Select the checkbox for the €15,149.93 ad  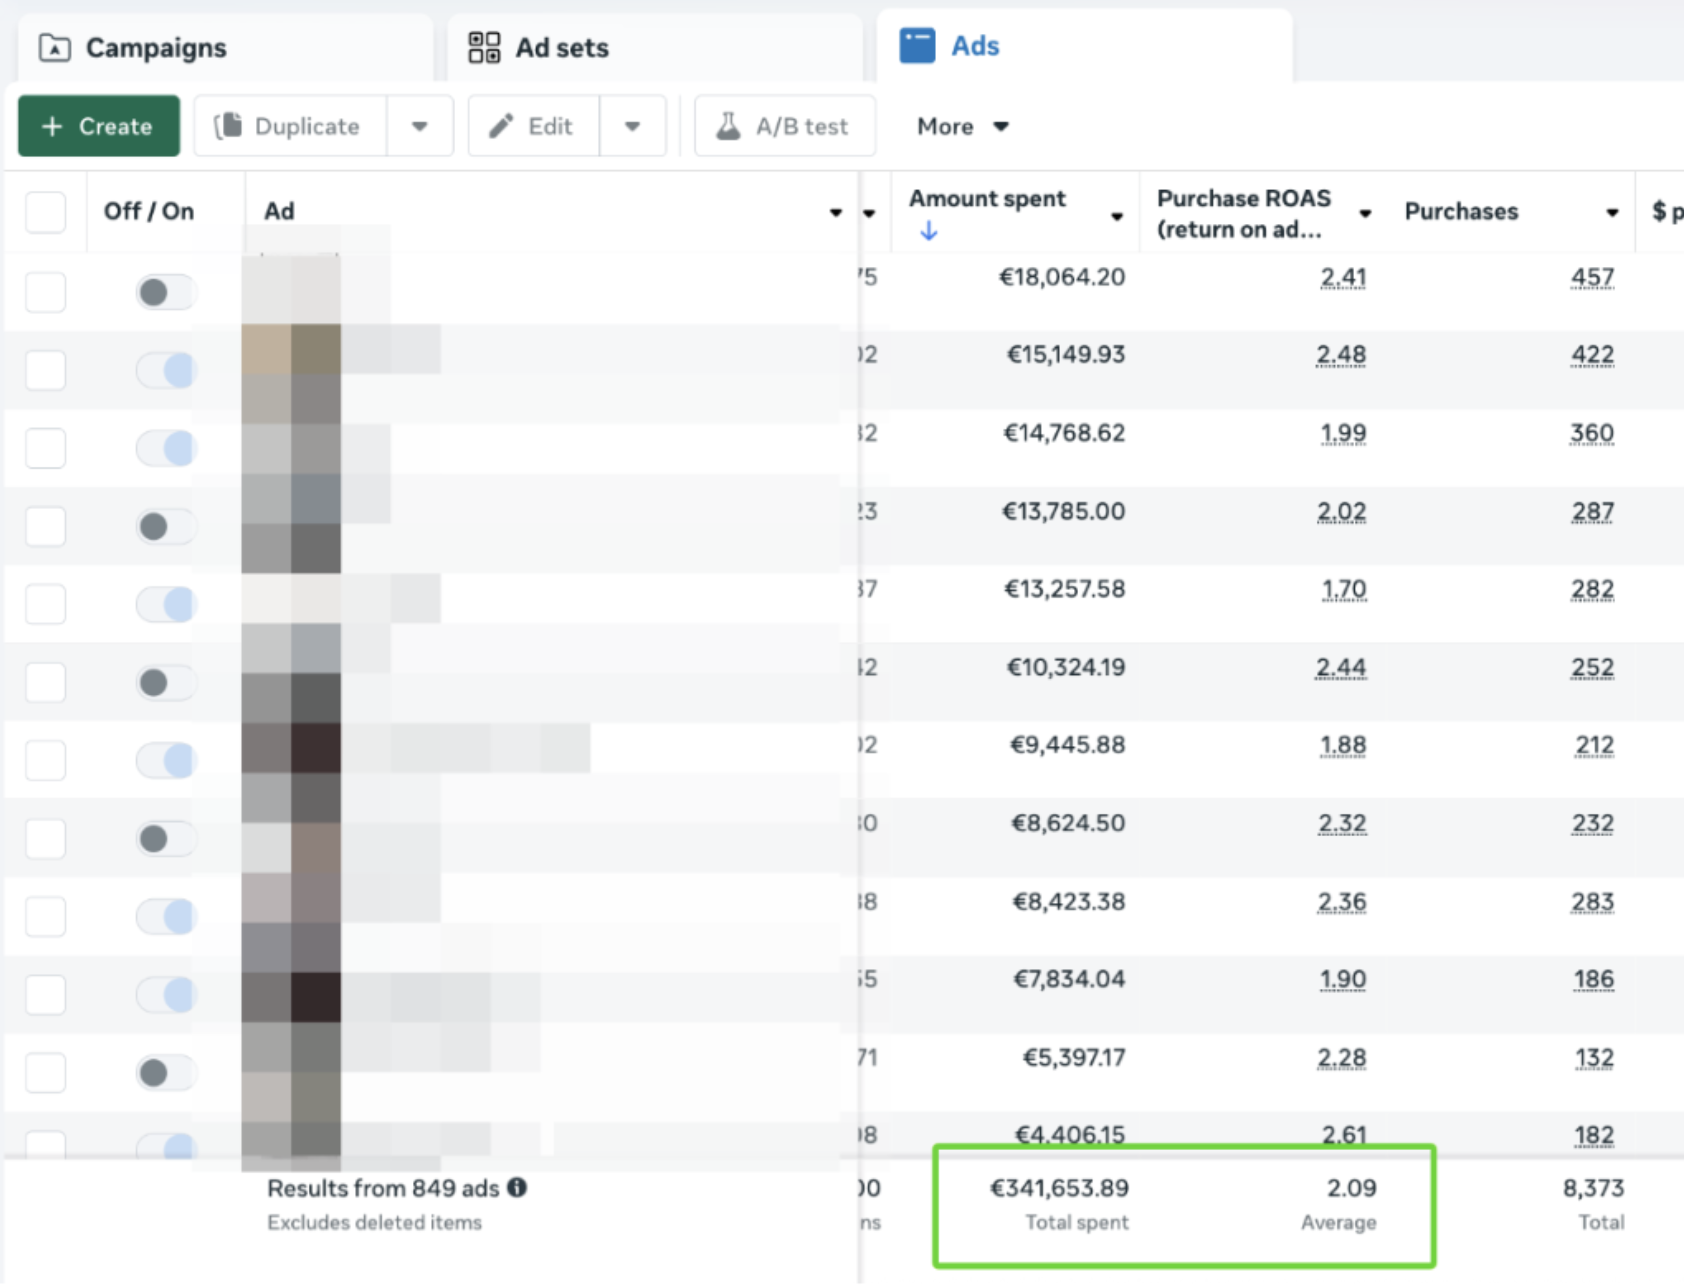[x=46, y=370]
